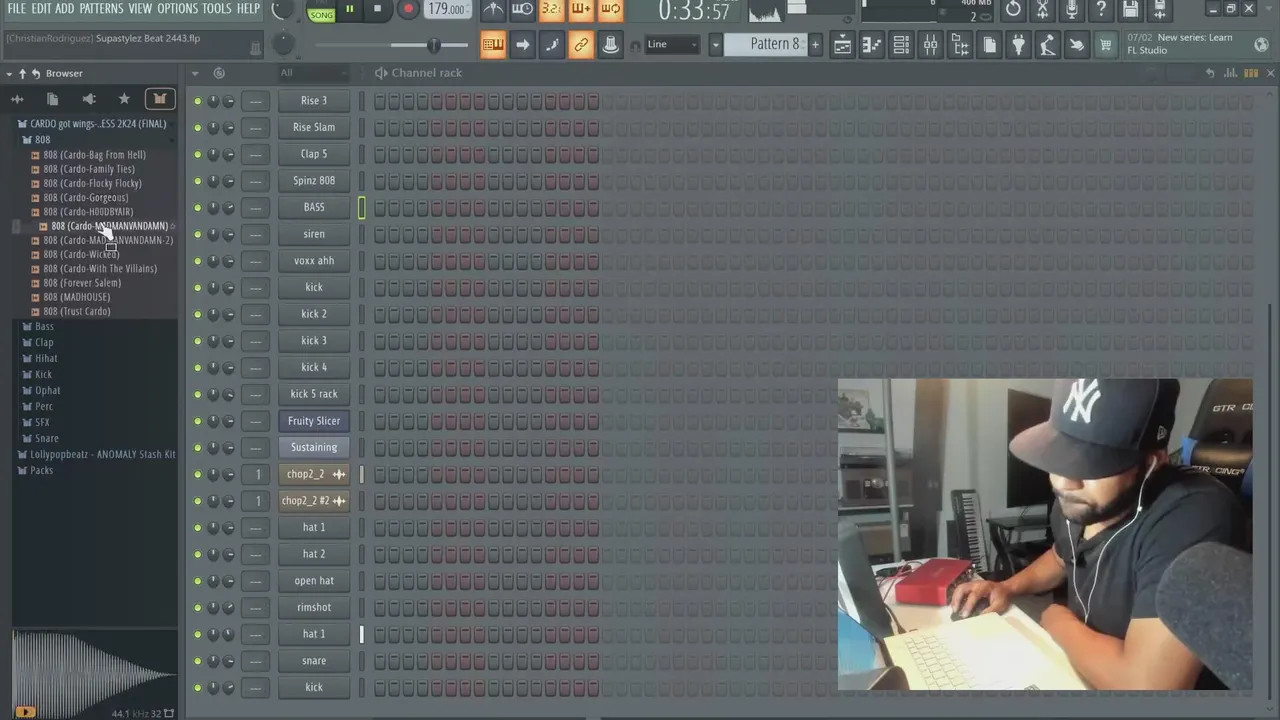The image size is (1280, 720).
Task: Toggle wait for input before recording
Action: point(522,10)
